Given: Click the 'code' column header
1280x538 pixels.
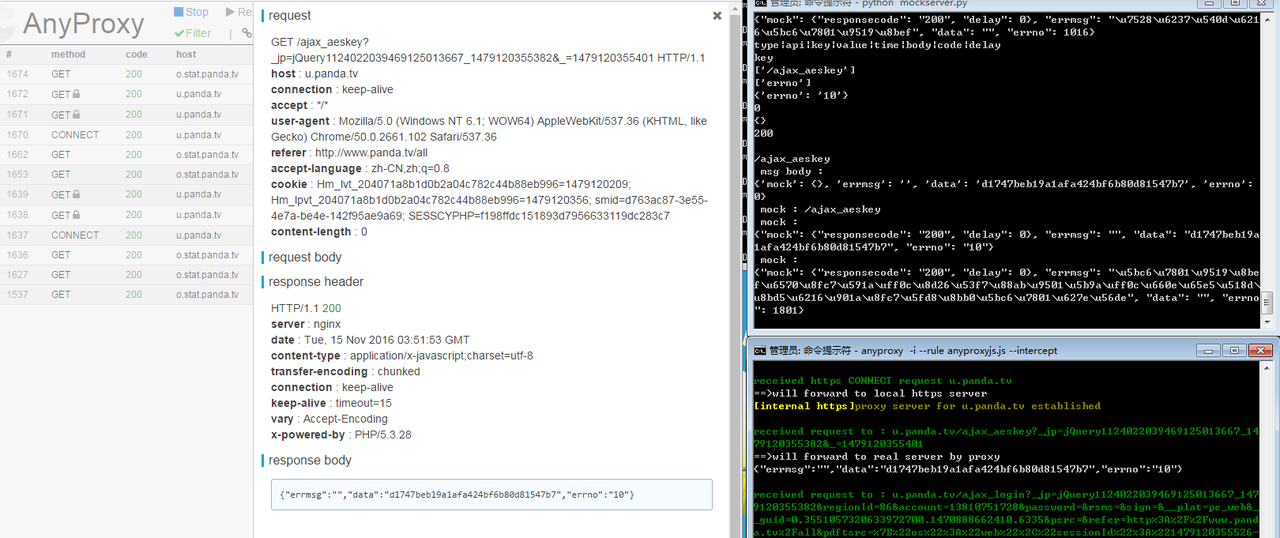Looking at the screenshot, I should click(x=136, y=54).
